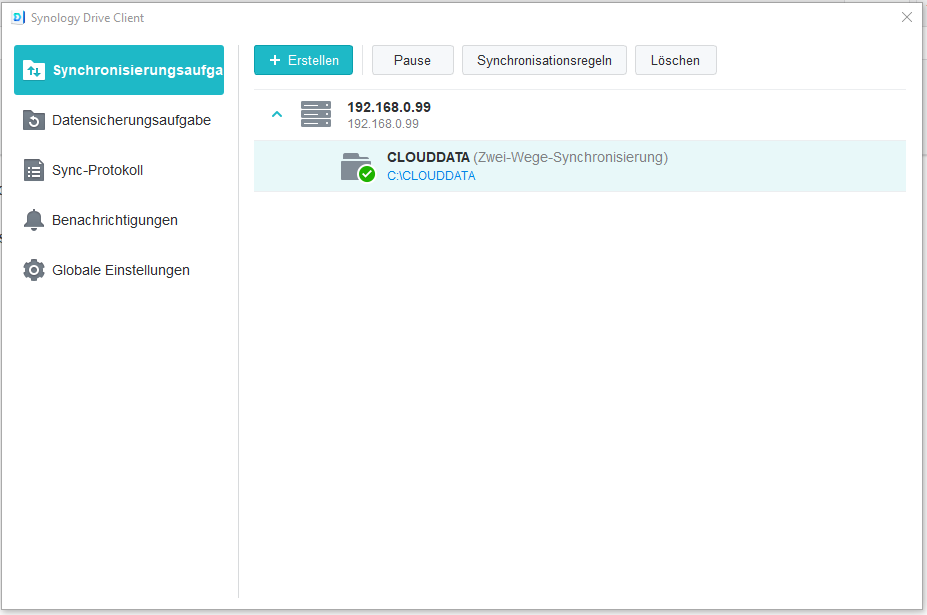The width and height of the screenshot is (927, 615).
Task: Open the Datensicherungsaufgabe section
Action: [x=119, y=120]
